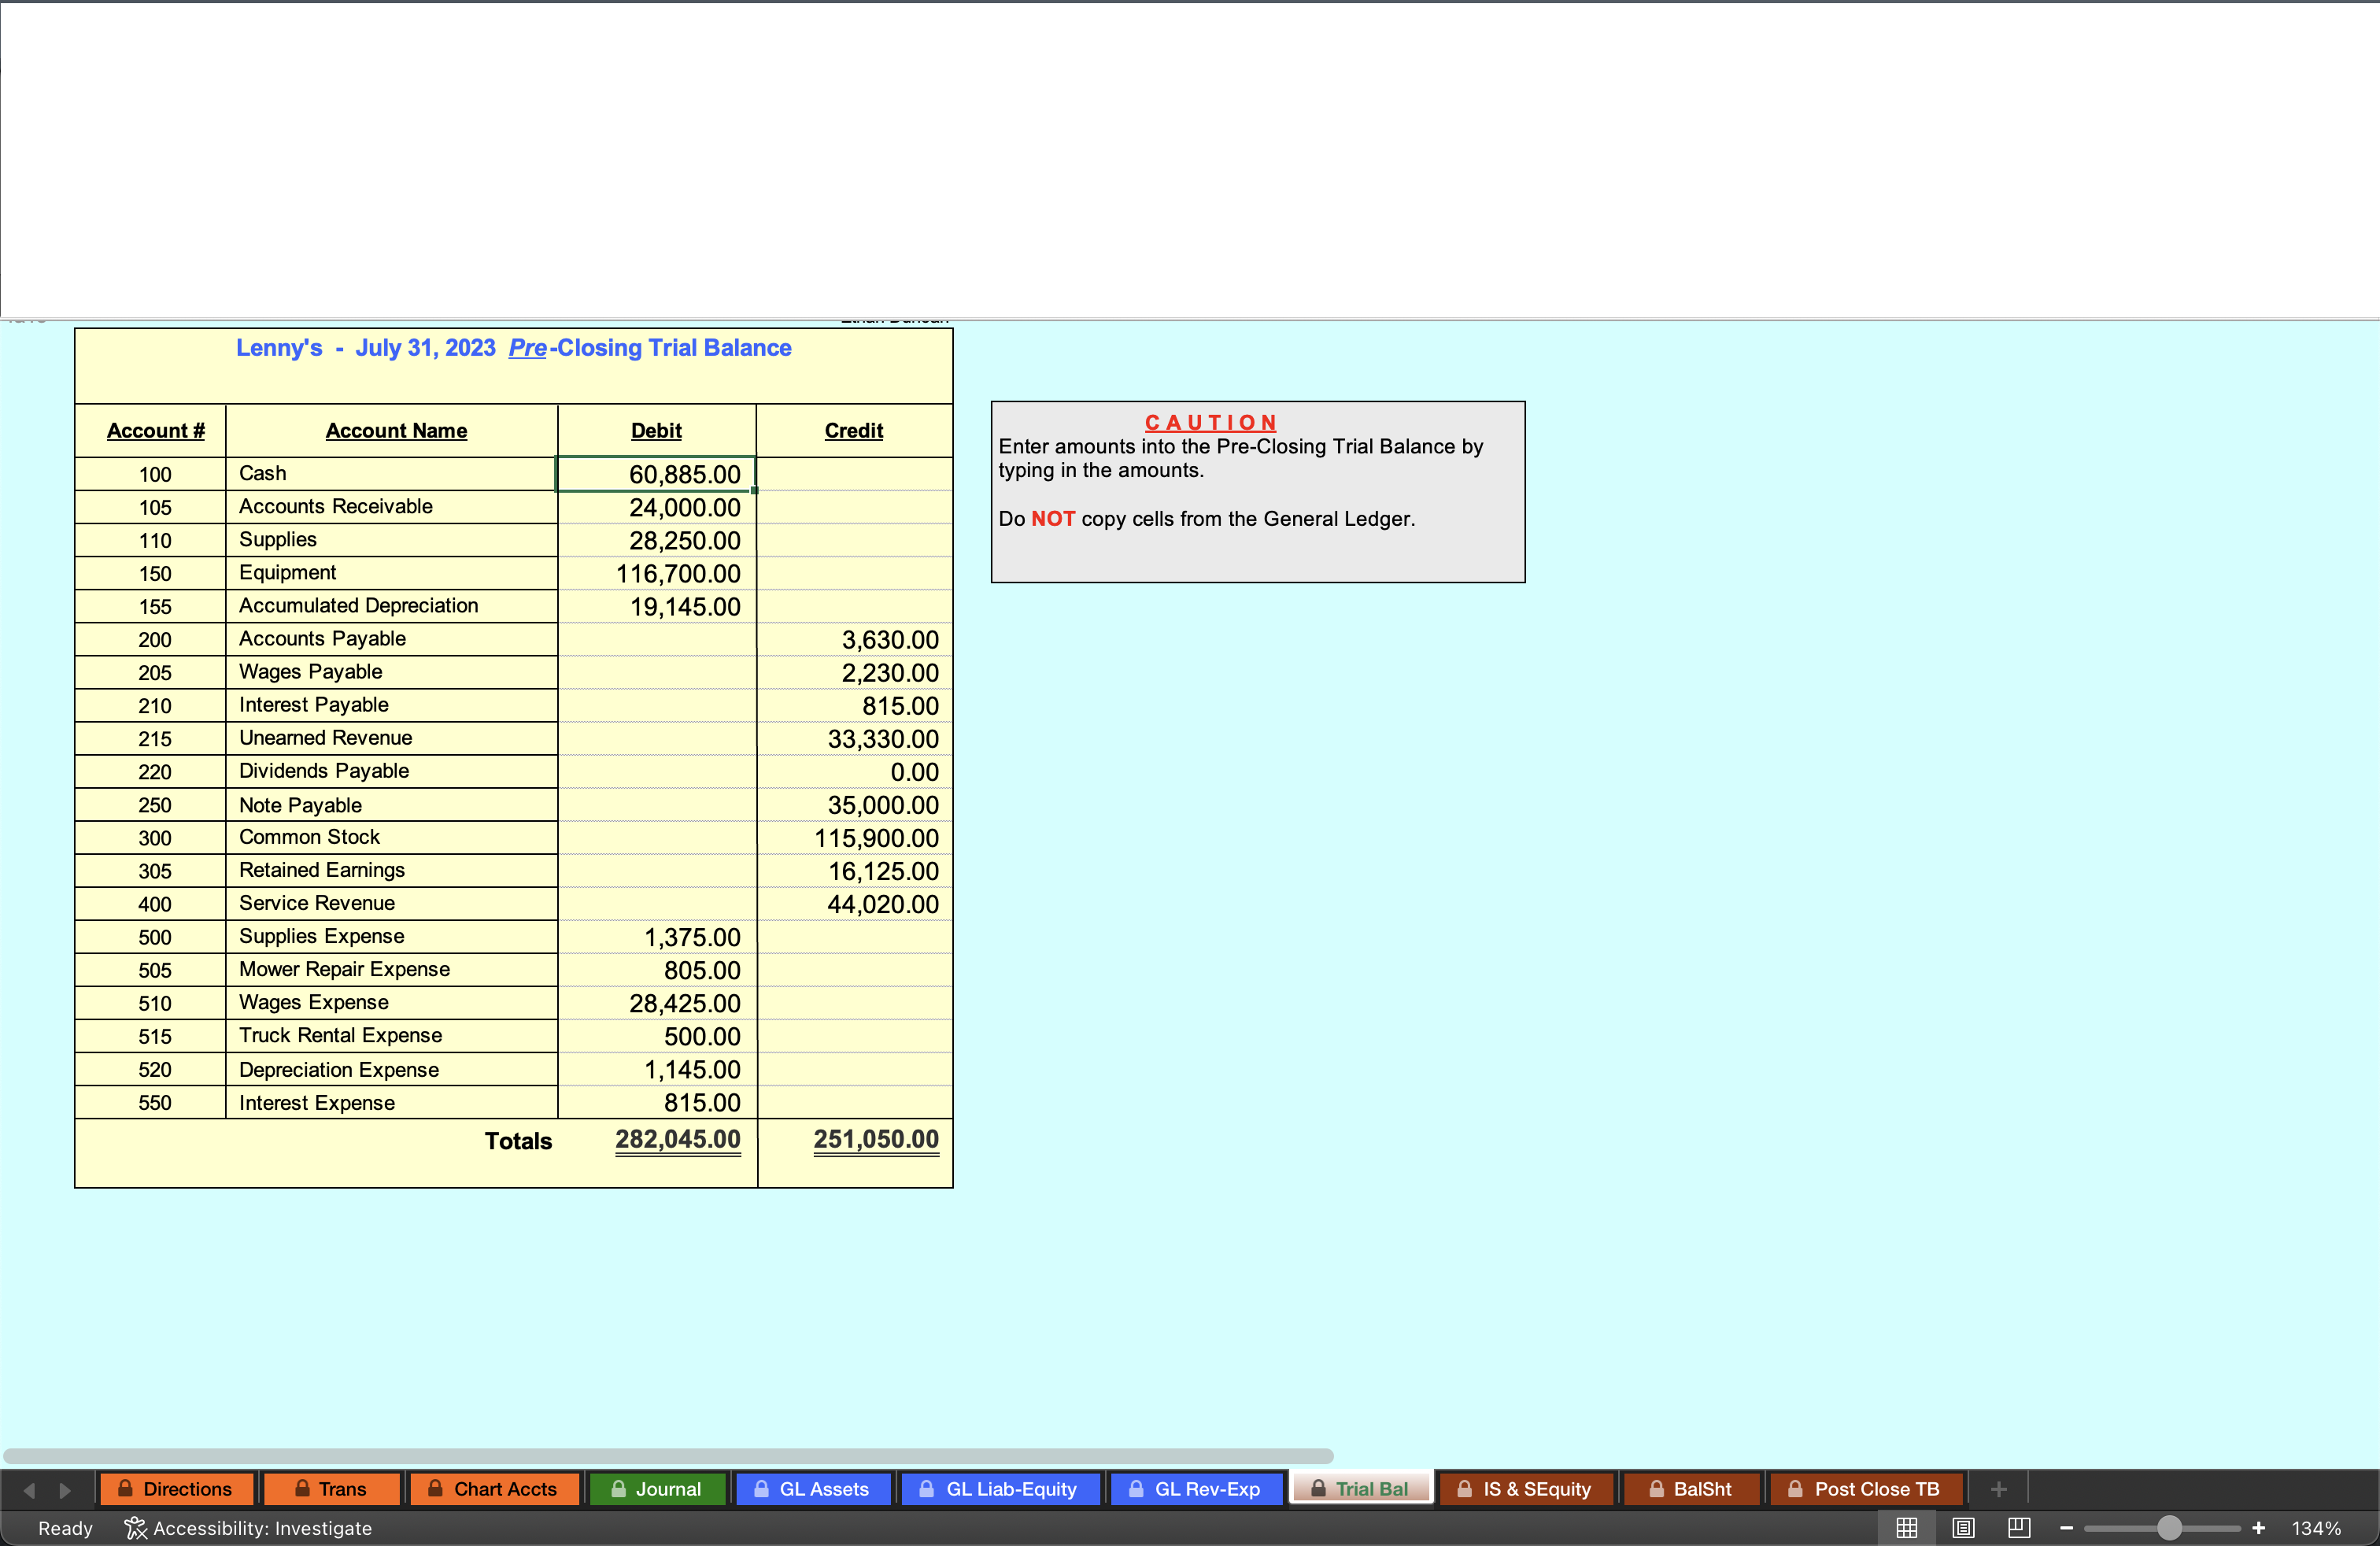
Task: Open Accessibility: Investigate checker
Action: pos(250,1528)
